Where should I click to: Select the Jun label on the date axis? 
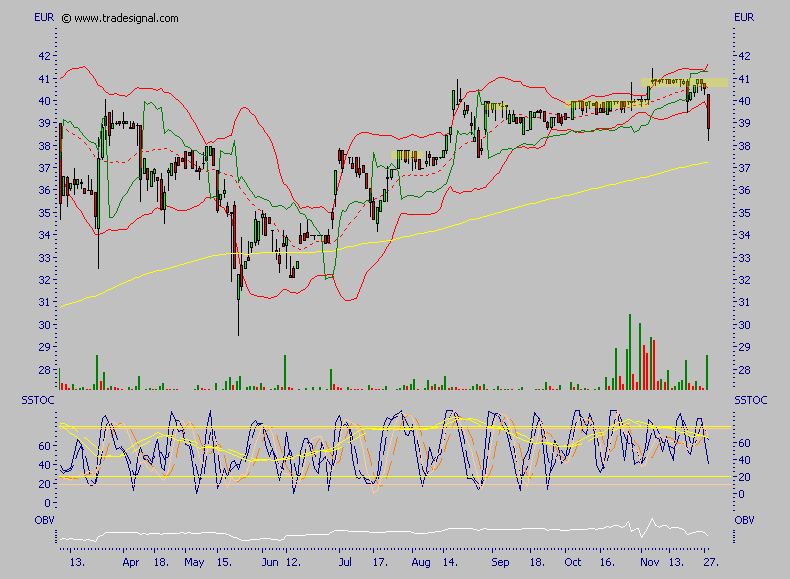click(x=270, y=562)
